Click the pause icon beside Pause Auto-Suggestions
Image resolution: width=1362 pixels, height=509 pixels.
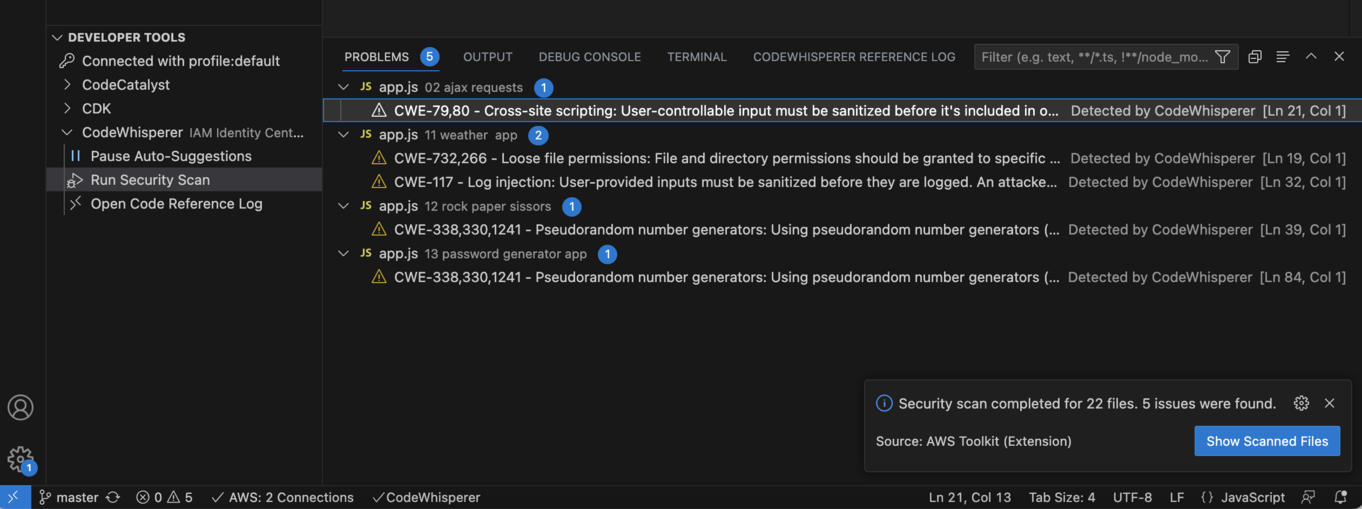75,156
